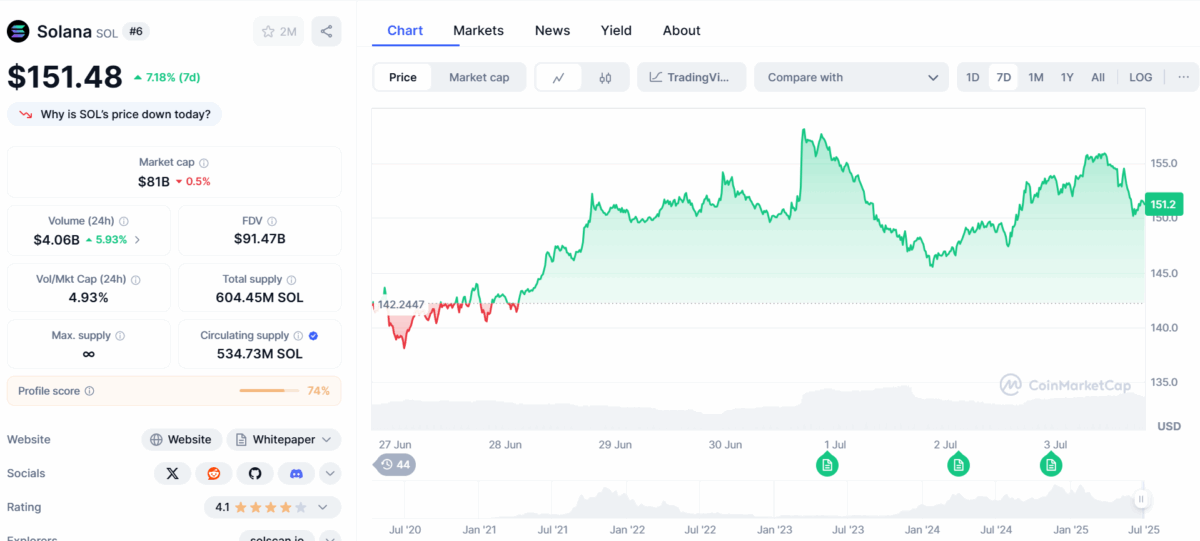Switch to line chart view icon
1200x541 pixels.
coord(559,77)
